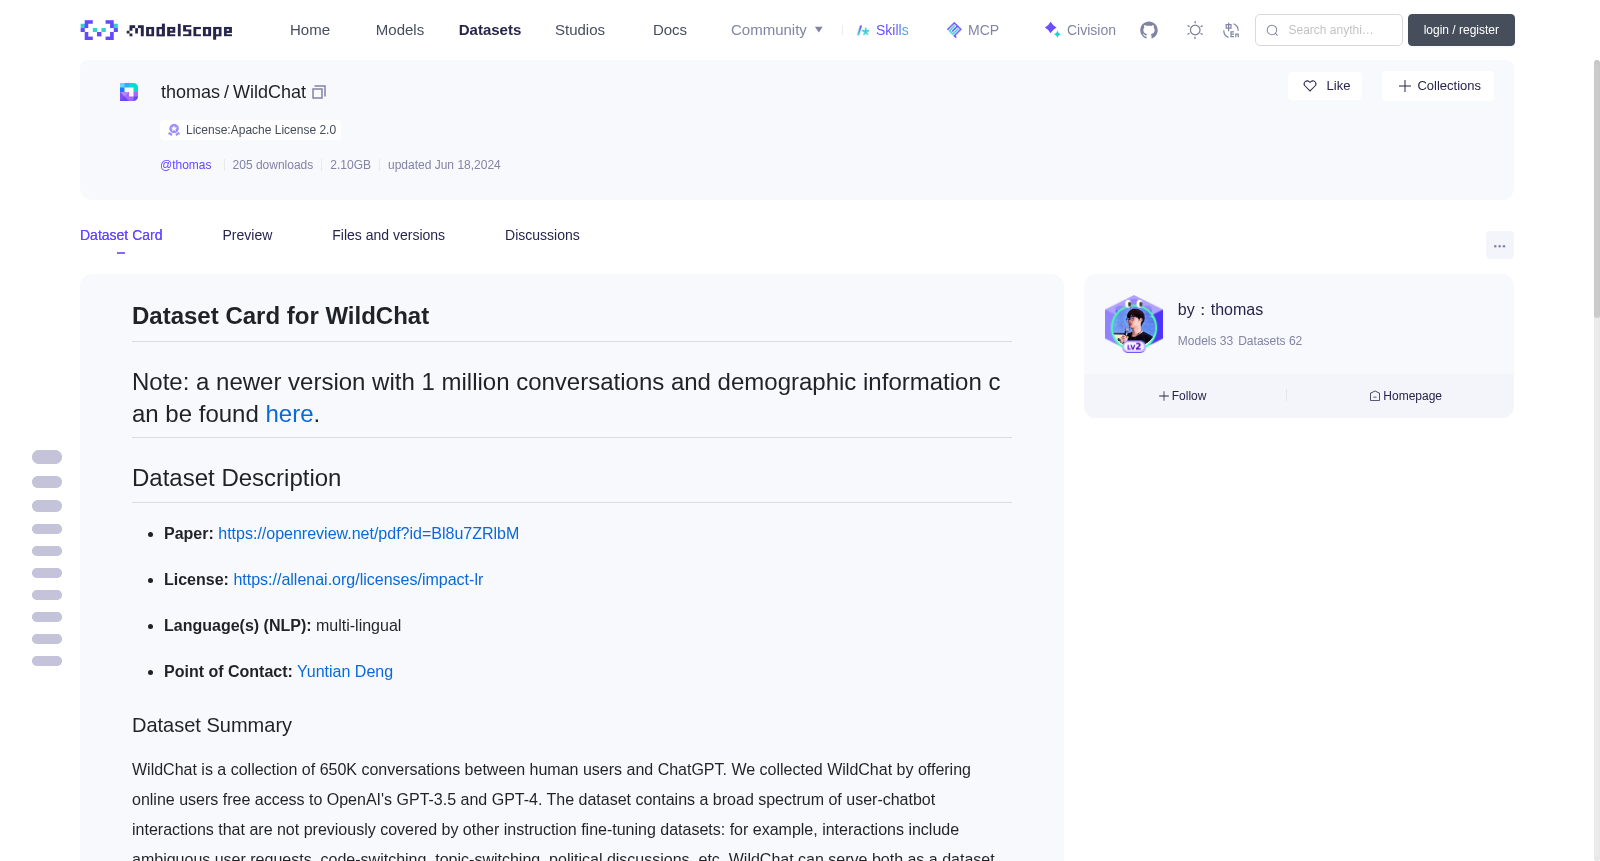Click the 'Models 33' count
The image size is (1600, 861).
tap(1205, 341)
